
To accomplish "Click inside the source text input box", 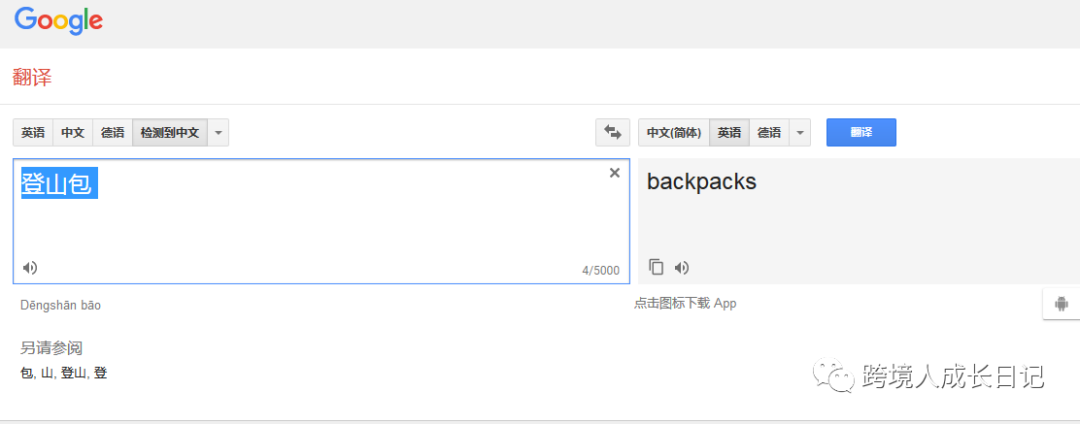I will click(321, 221).
